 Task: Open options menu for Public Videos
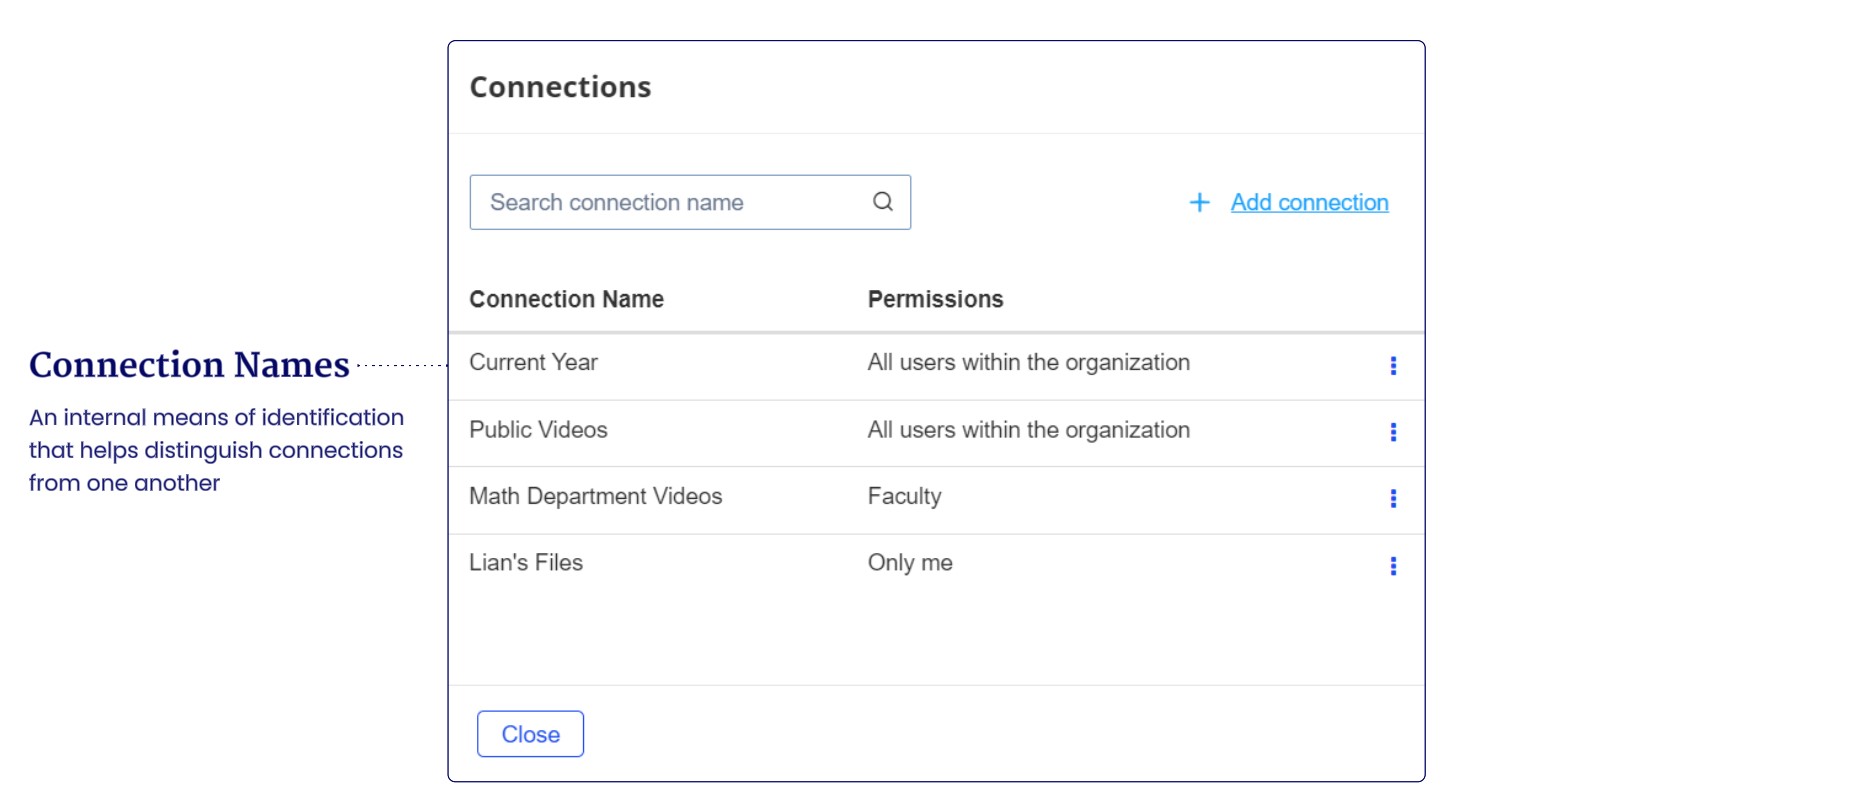coord(1393,432)
